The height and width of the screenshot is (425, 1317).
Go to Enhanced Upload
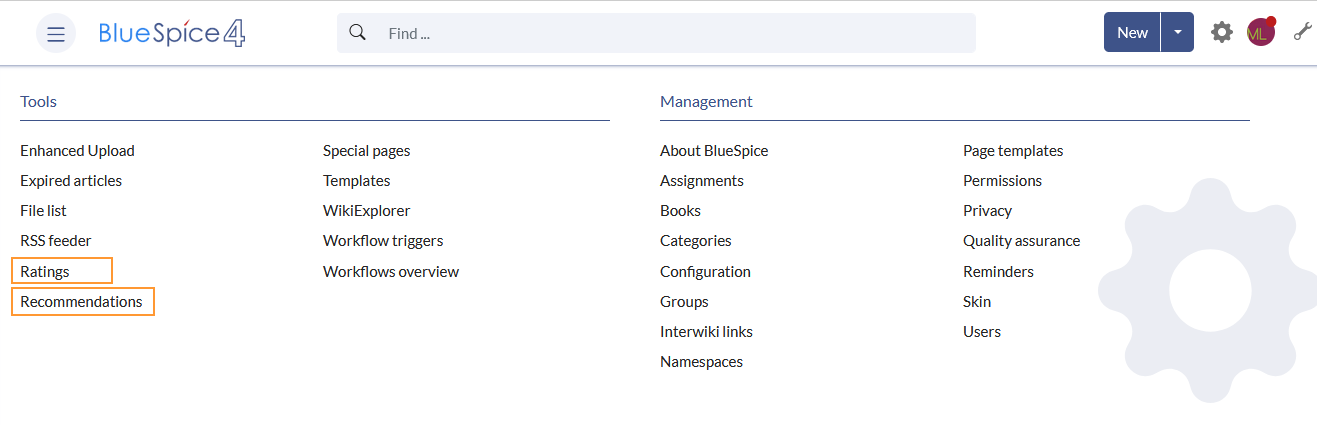(77, 151)
